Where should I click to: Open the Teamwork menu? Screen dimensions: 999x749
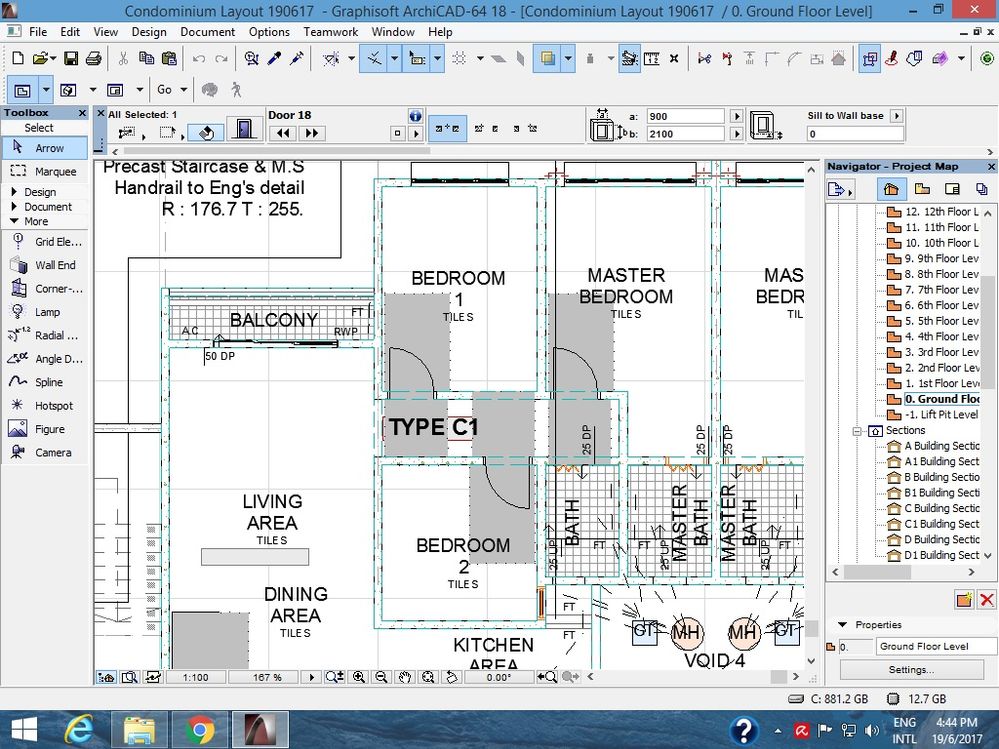330,32
